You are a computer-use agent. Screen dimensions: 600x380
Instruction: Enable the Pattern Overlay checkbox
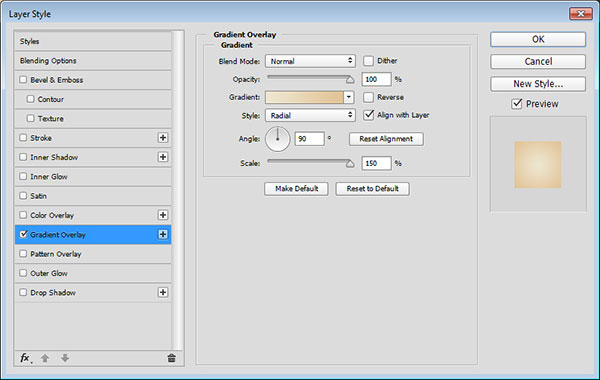(x=23, y=253)
